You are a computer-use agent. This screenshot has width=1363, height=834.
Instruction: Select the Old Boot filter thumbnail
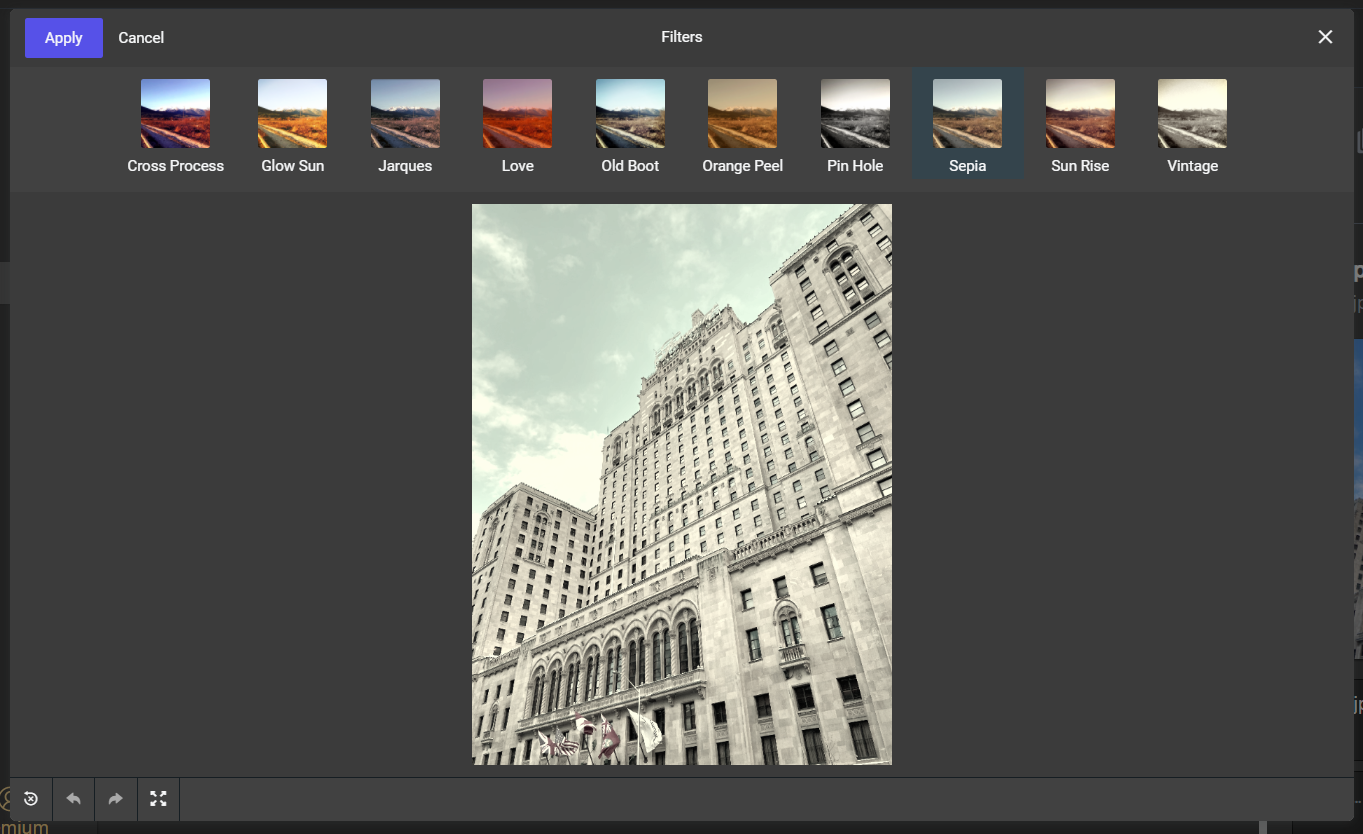630,114
